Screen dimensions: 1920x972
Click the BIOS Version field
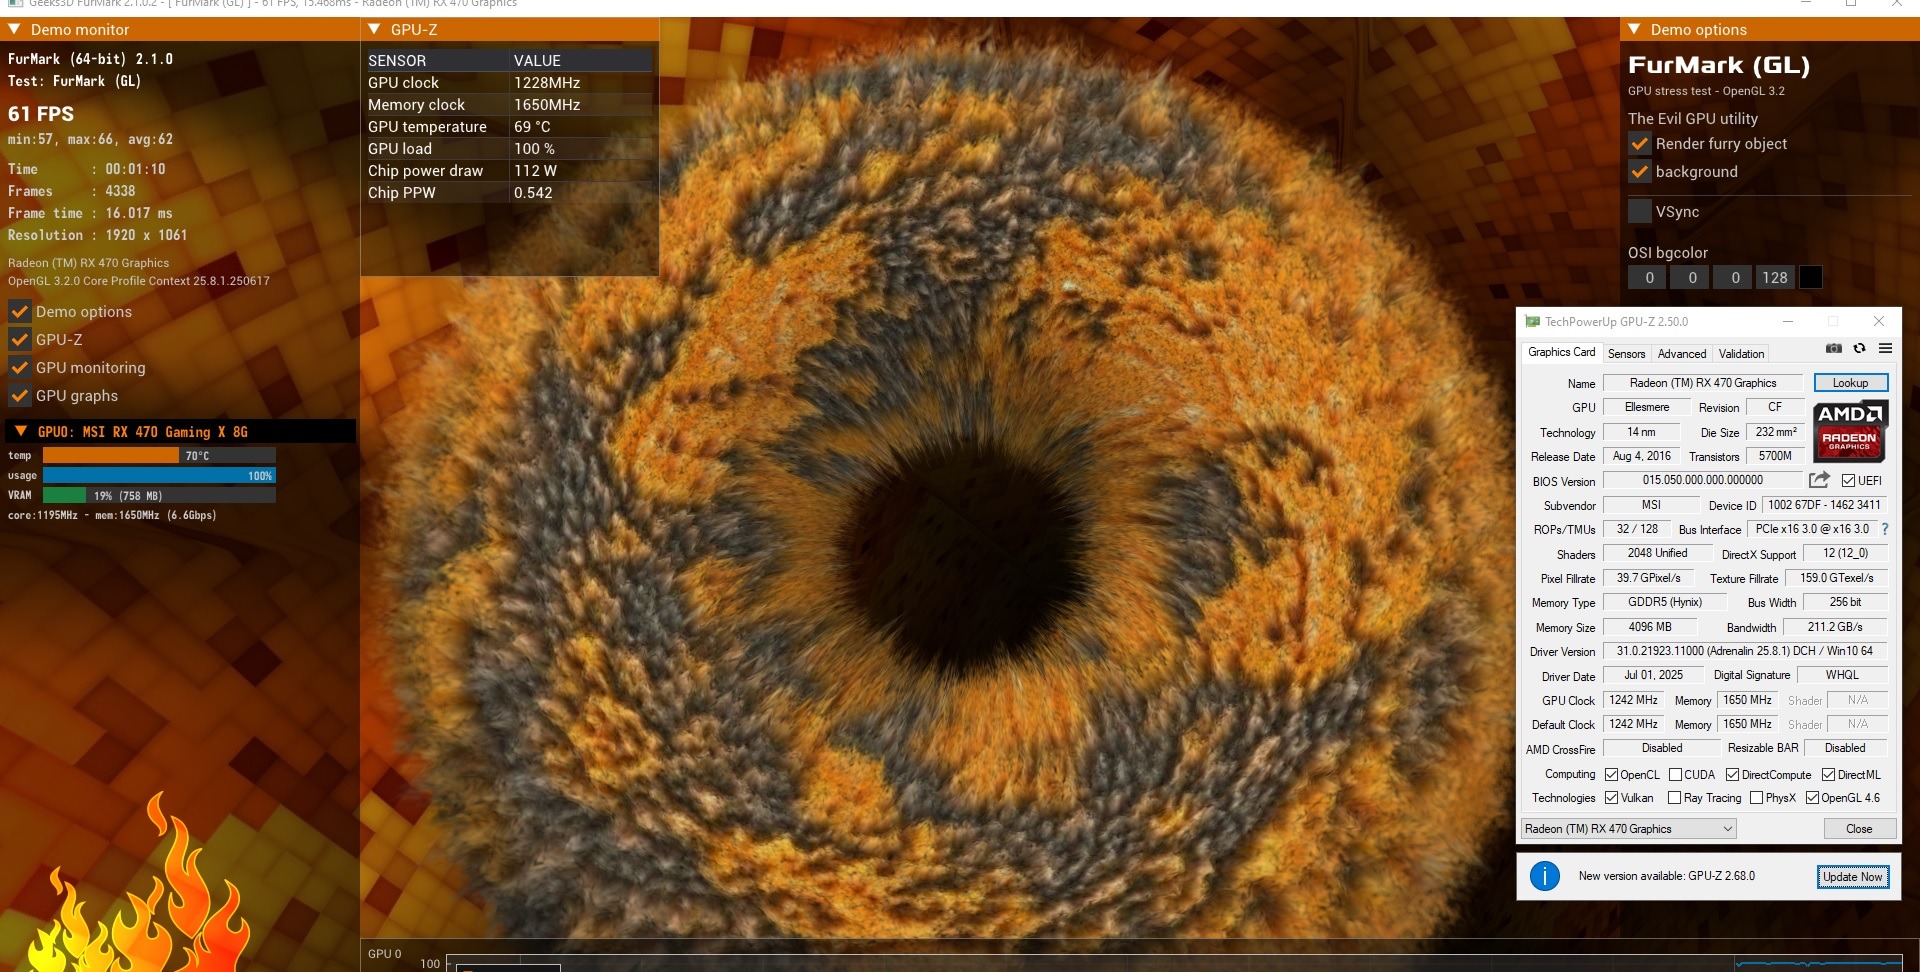pyautogui.click(x=1702, y=480)
